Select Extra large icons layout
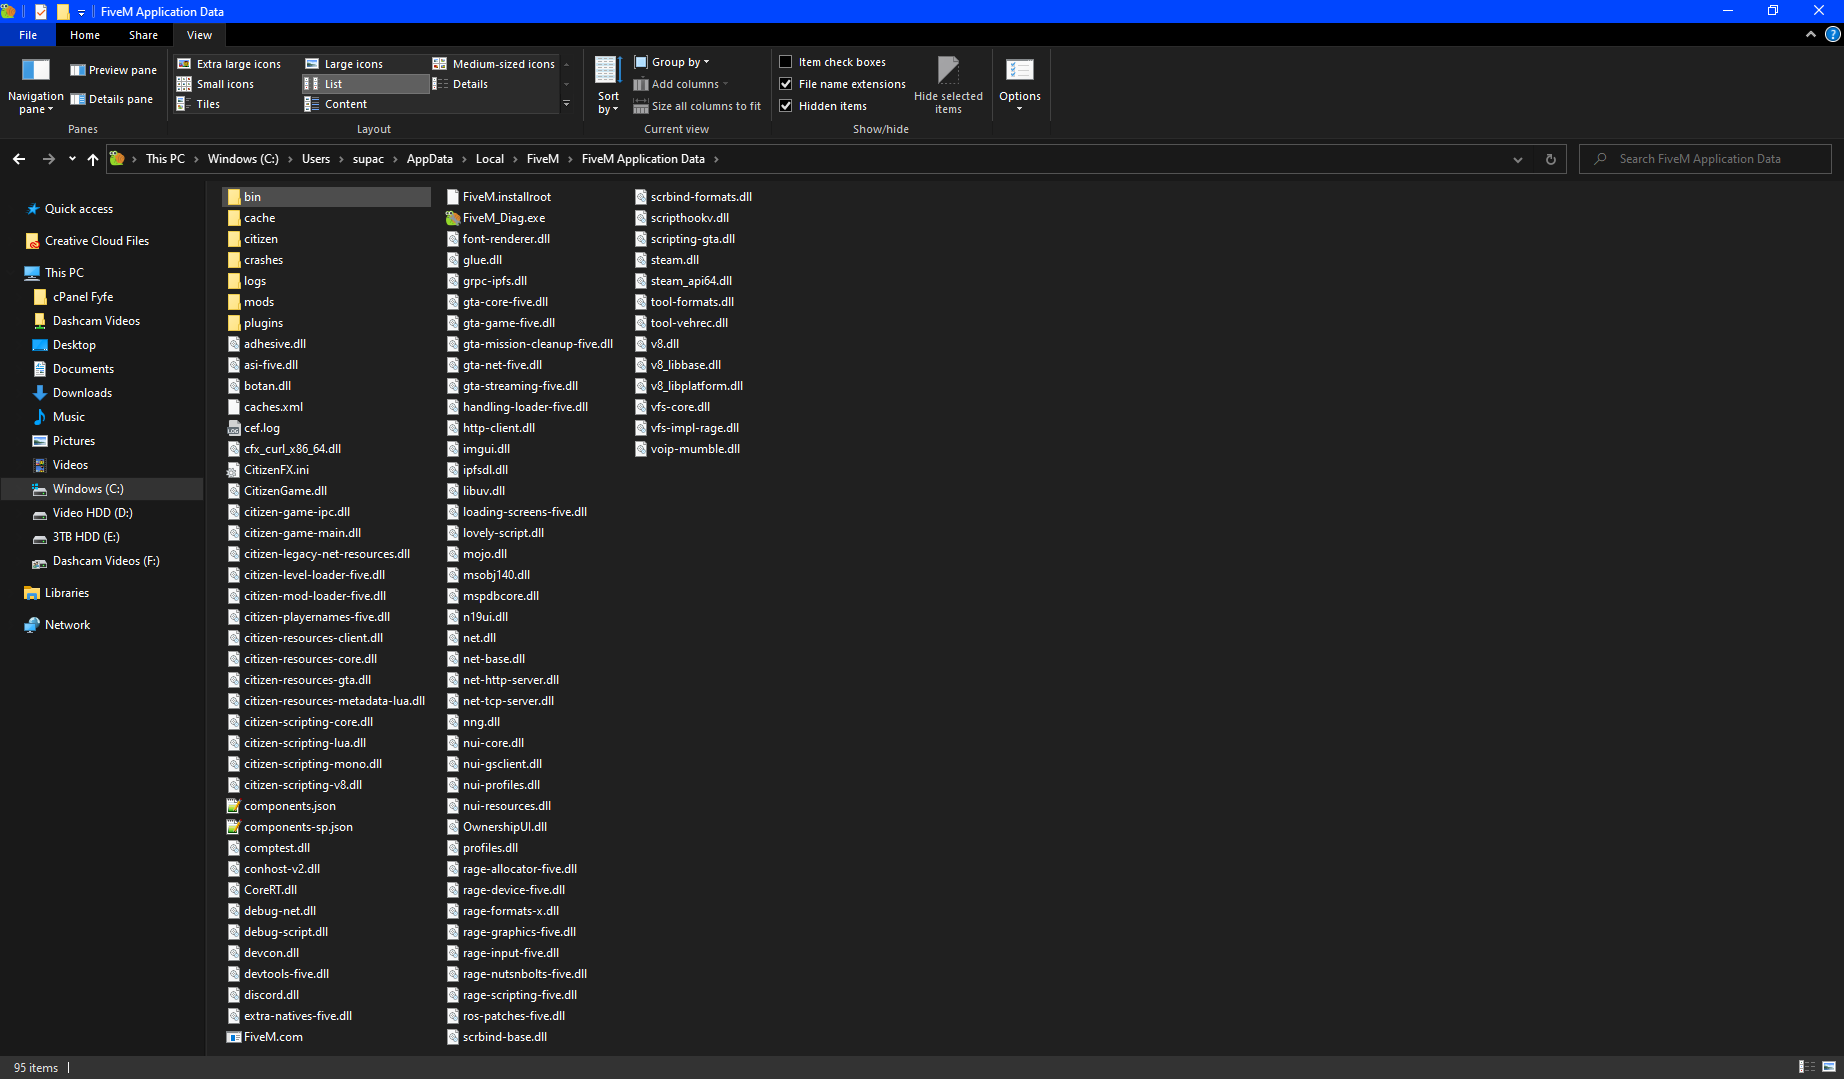This screenshot has height=1079, width=1844. (229, 64)
